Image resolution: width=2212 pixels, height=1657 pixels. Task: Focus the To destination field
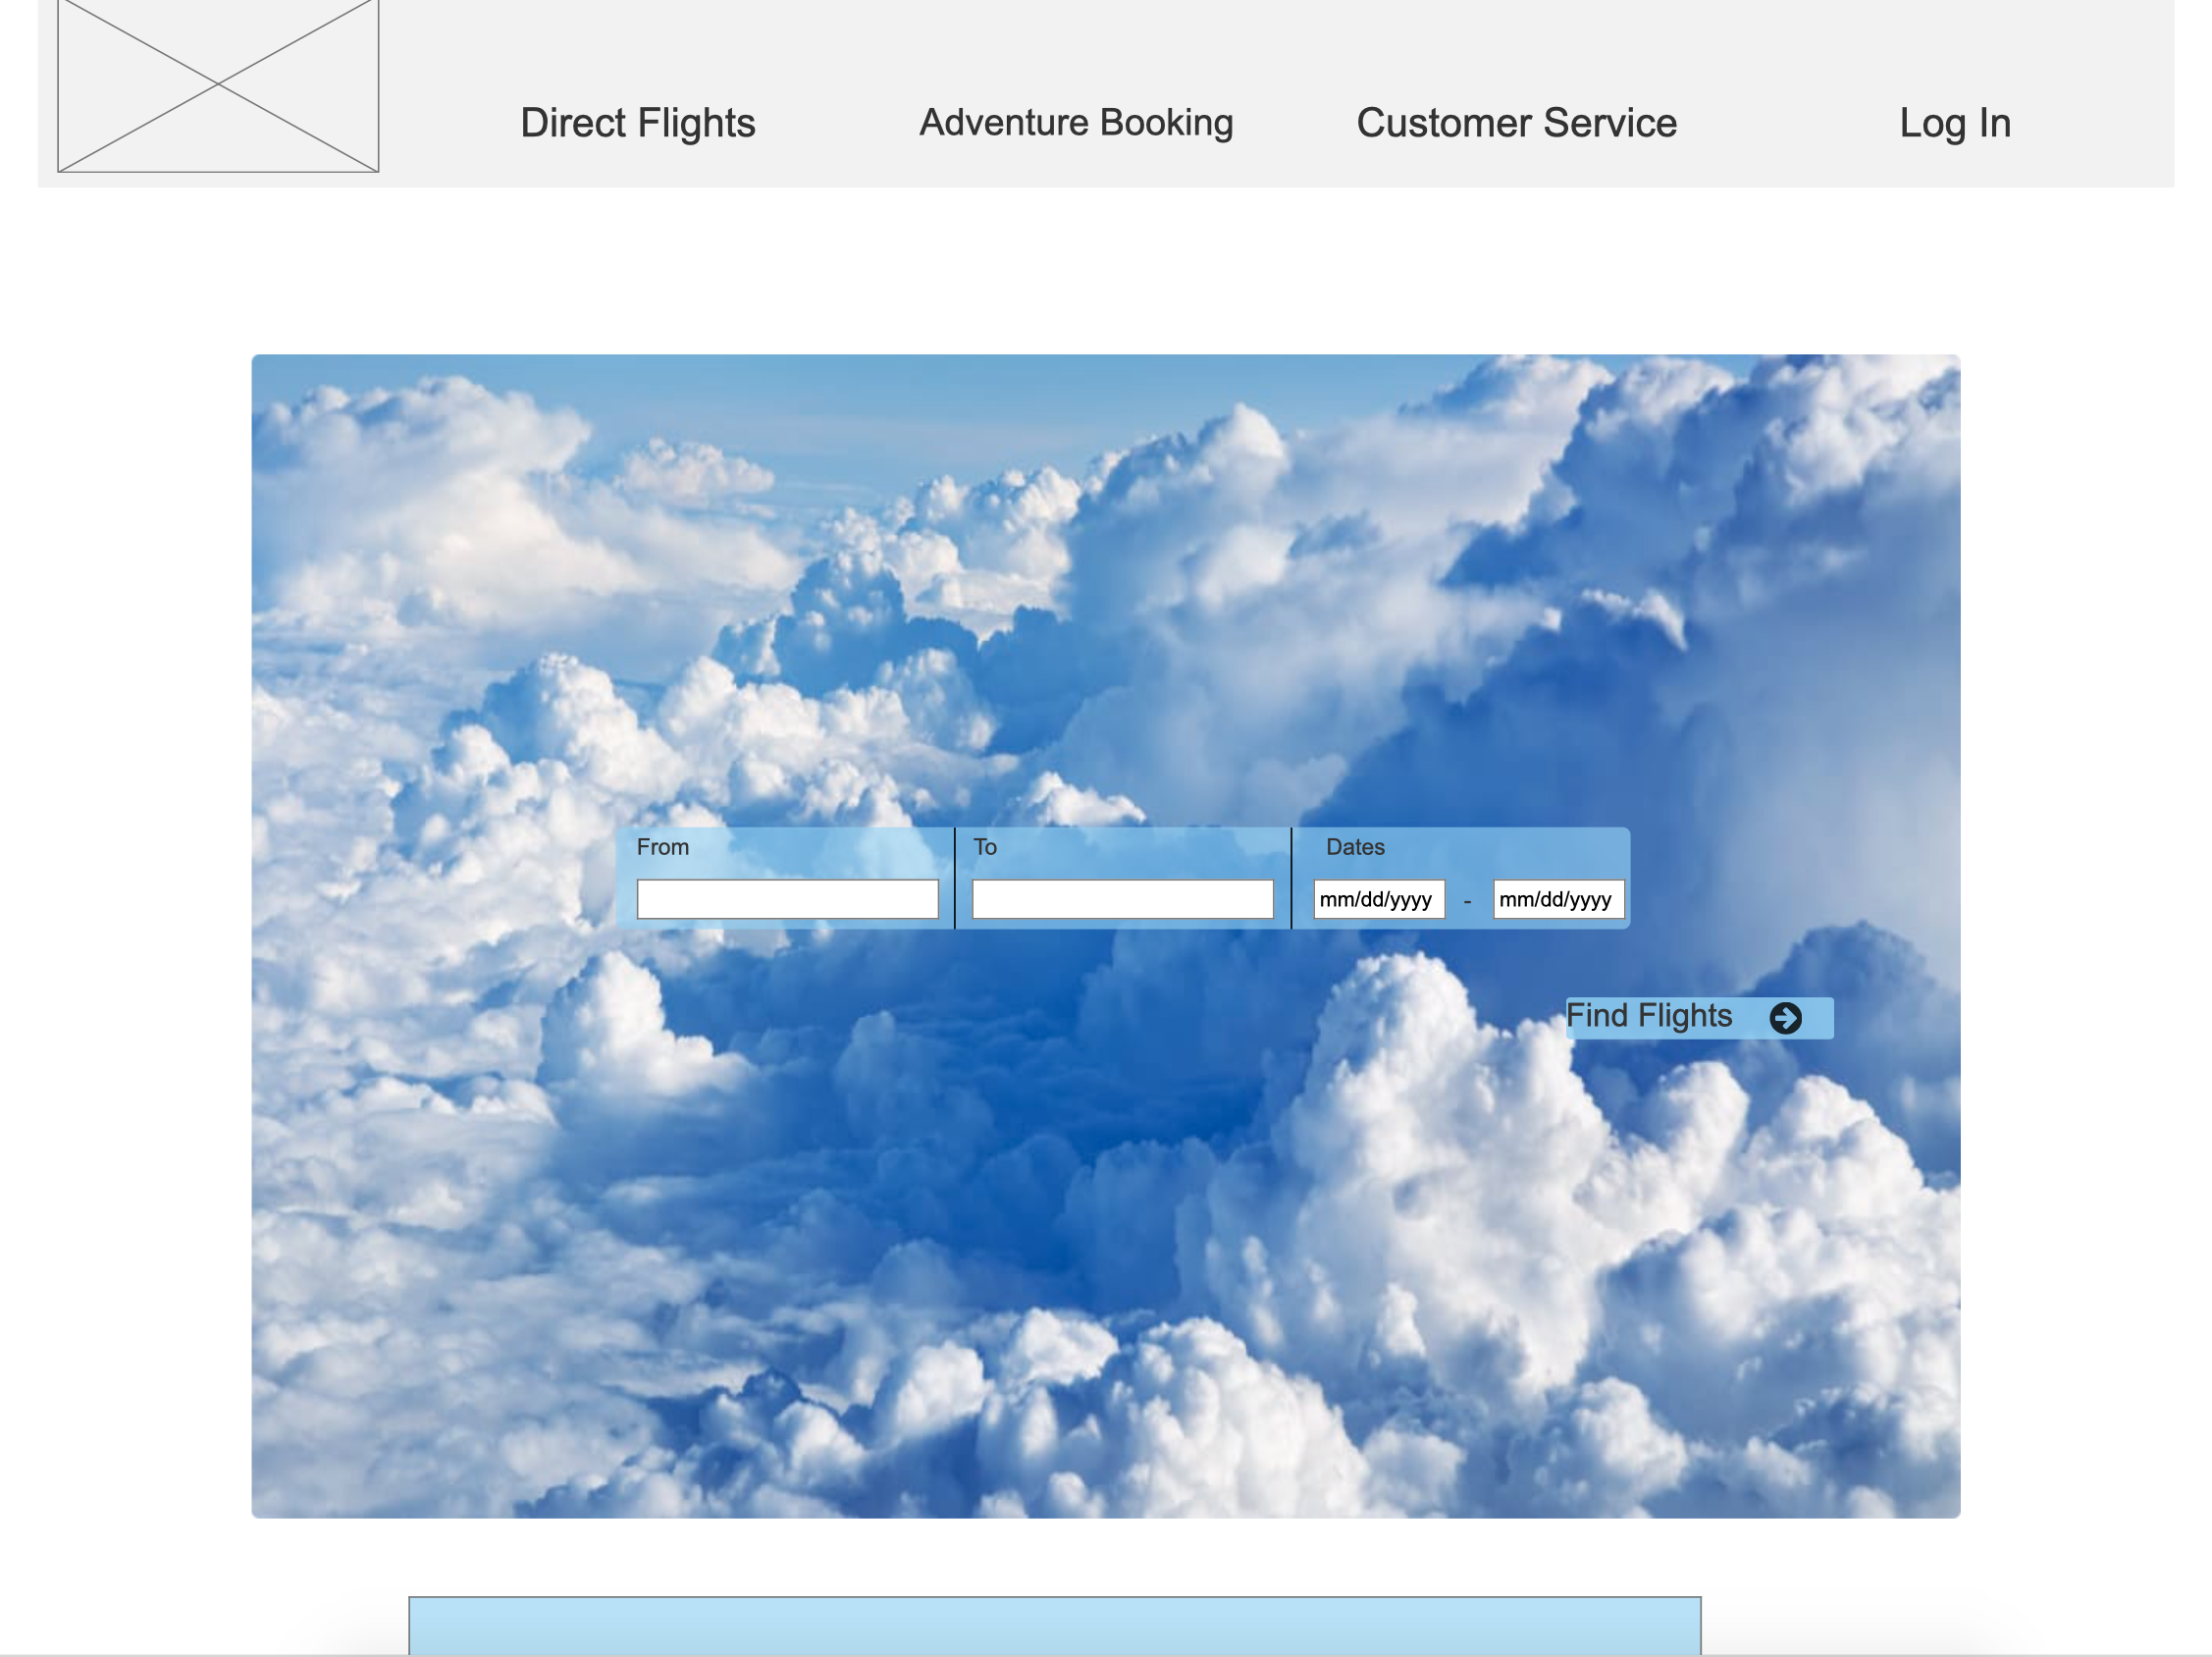[x=1122, y=899]
